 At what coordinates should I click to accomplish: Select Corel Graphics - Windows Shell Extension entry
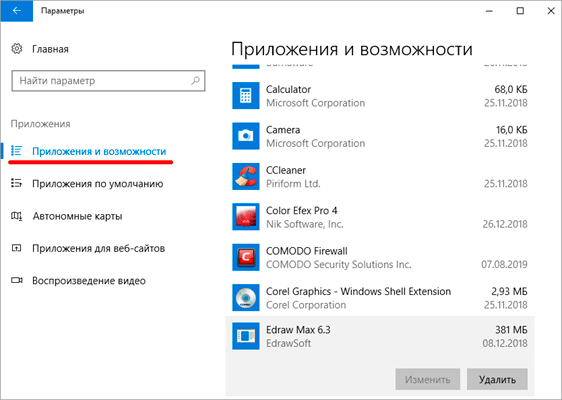[x=380, y=298]
